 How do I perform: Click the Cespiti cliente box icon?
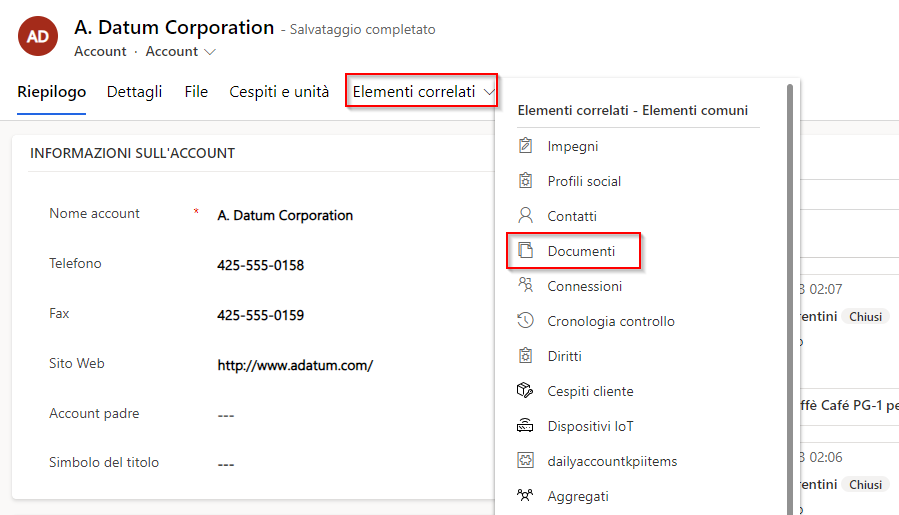(525, 391)
